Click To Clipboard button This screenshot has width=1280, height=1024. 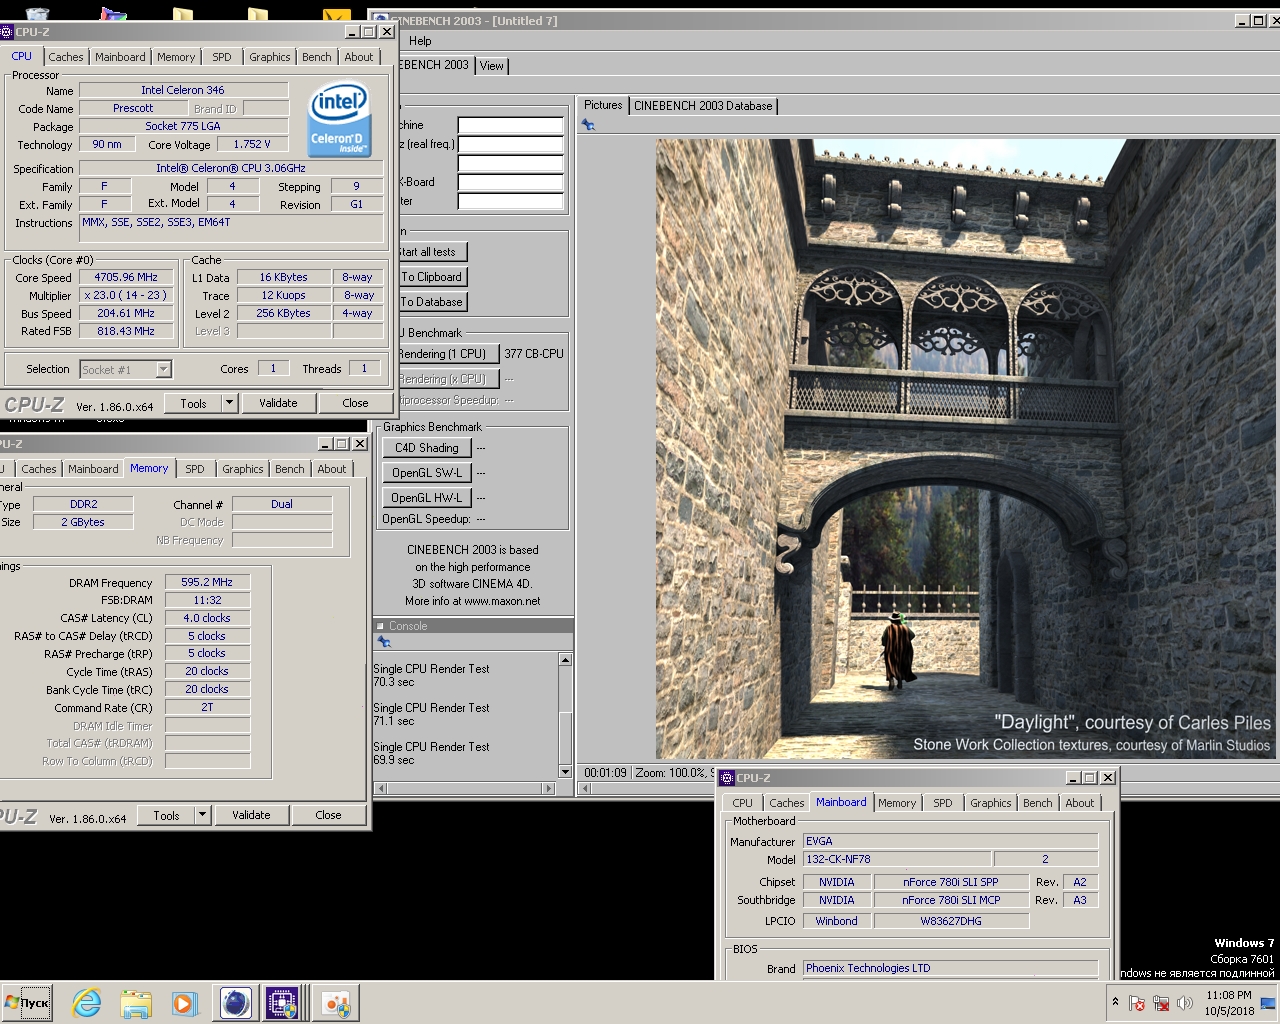432,277
